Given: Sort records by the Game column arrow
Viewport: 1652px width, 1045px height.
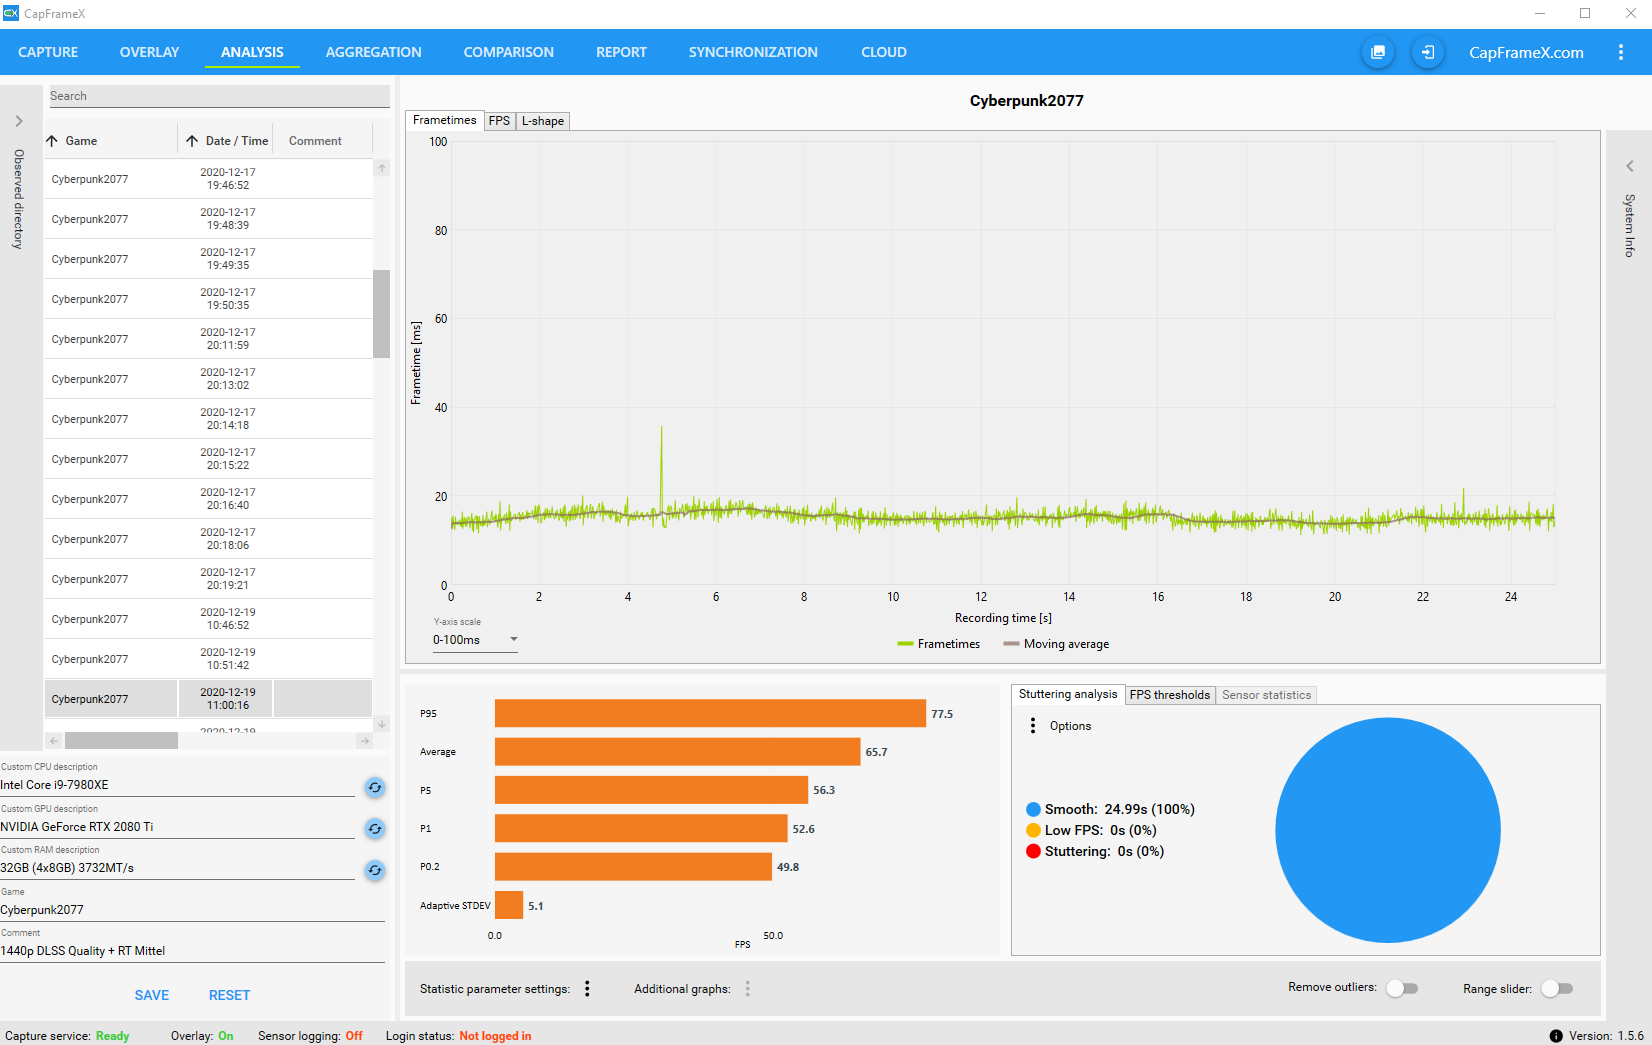Looking at the screenshot, I should [52, 141].
